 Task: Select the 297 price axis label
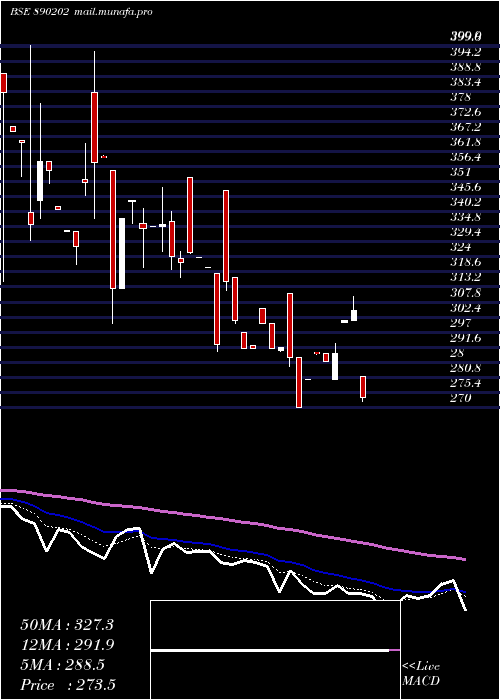pyautogui.click(x=460, y=322)
